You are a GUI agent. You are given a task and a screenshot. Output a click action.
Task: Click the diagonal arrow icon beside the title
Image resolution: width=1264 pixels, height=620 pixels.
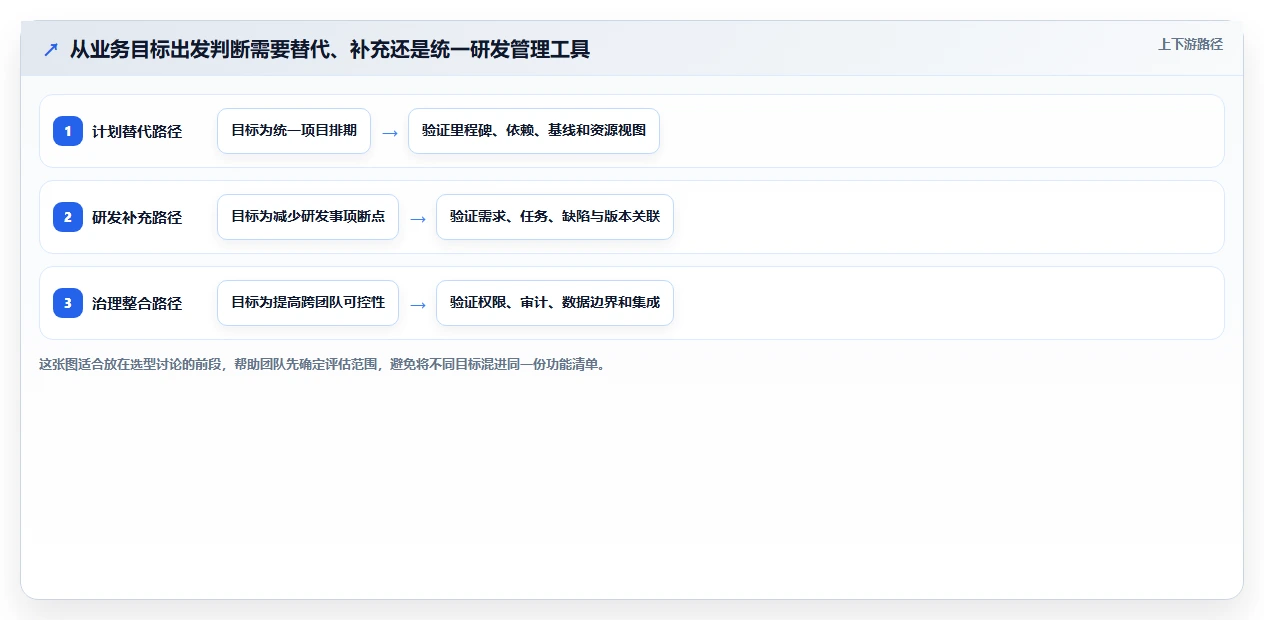(x=51, y=49)
